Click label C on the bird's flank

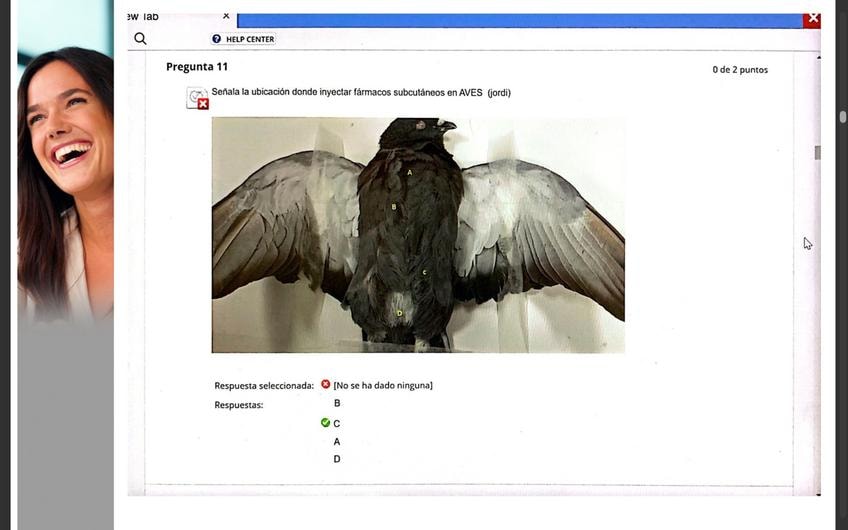click(x=425, y=273)
